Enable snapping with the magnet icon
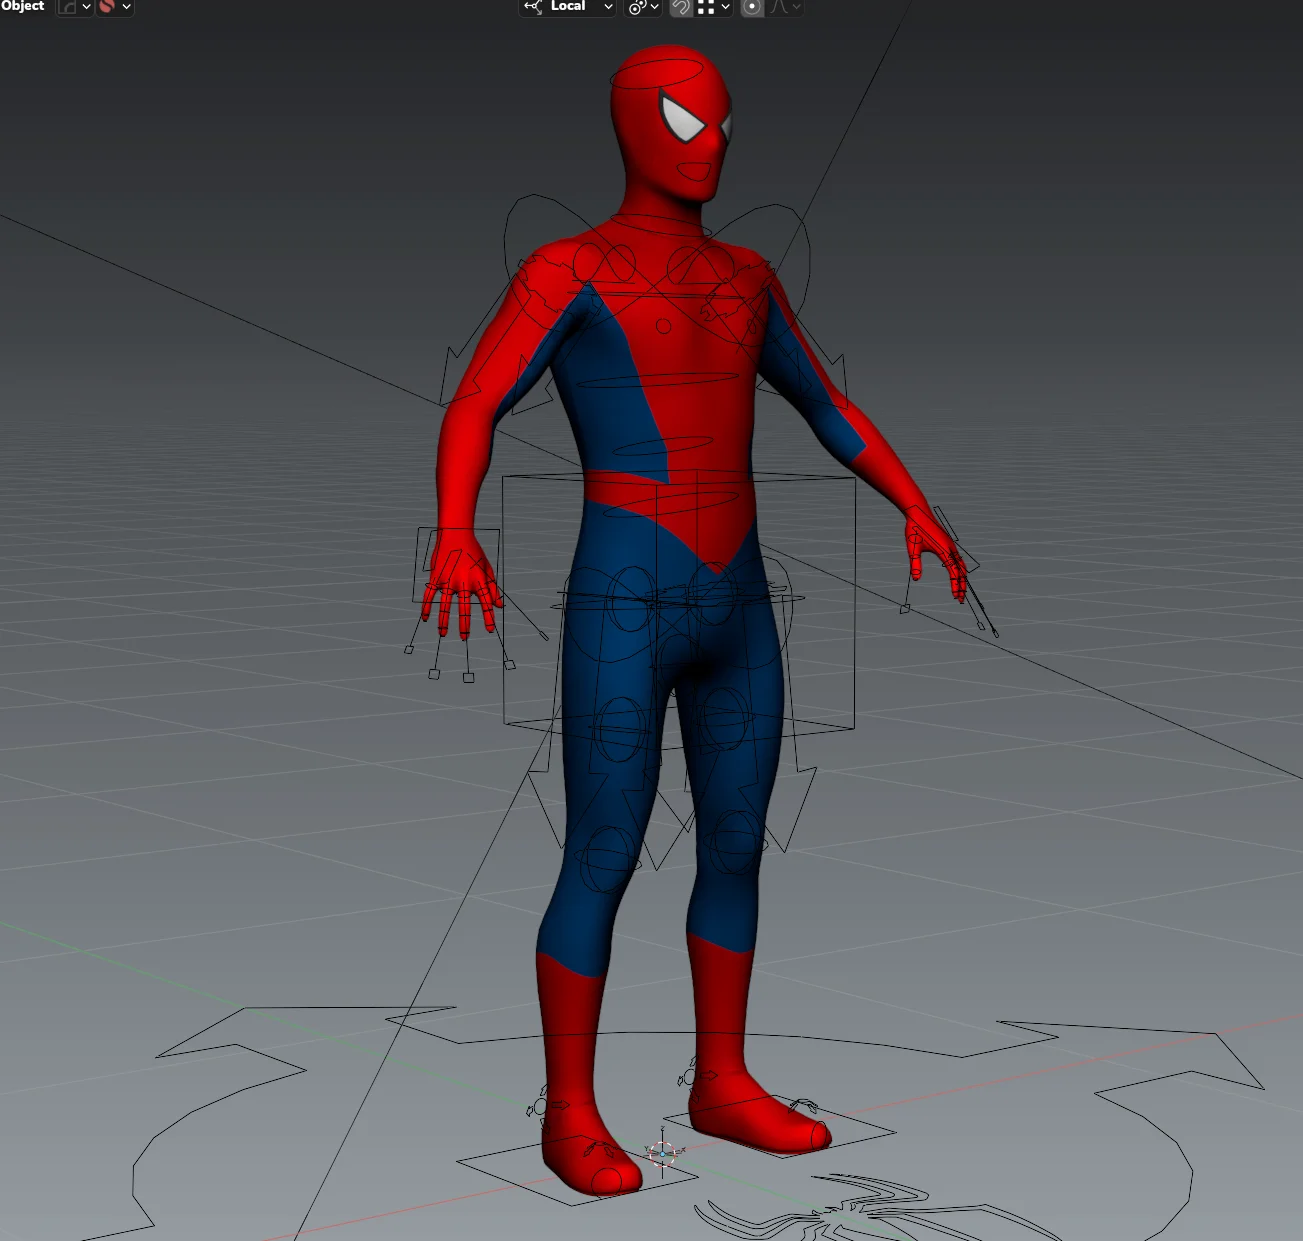Viewport: 1303px width, 1241px height. (681, 8)
